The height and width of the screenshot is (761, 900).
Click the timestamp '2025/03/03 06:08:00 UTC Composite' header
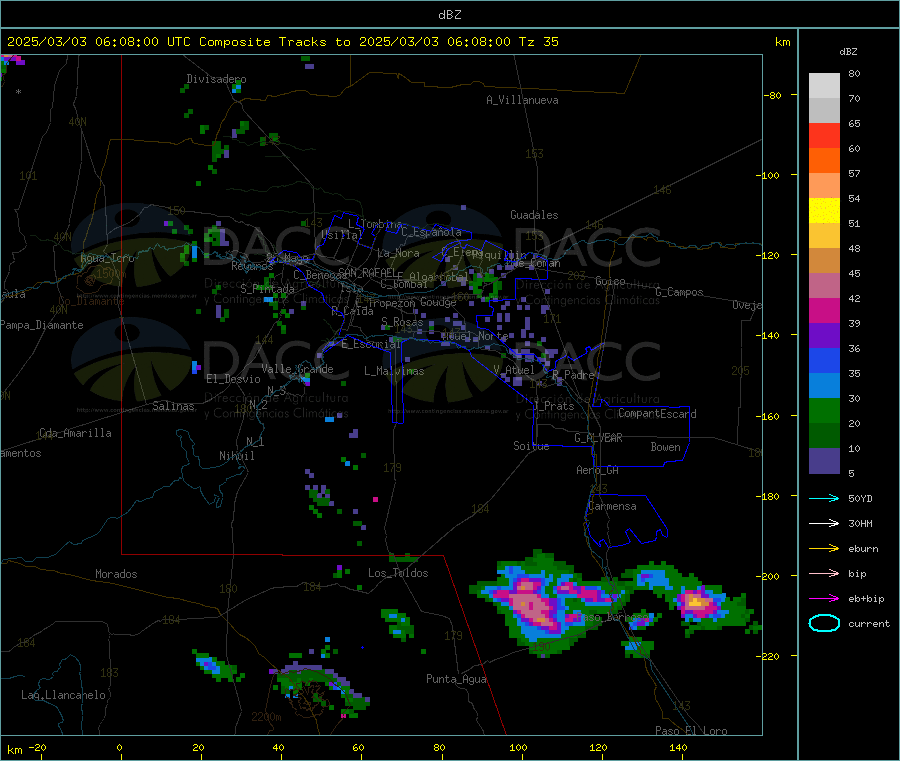138,42
